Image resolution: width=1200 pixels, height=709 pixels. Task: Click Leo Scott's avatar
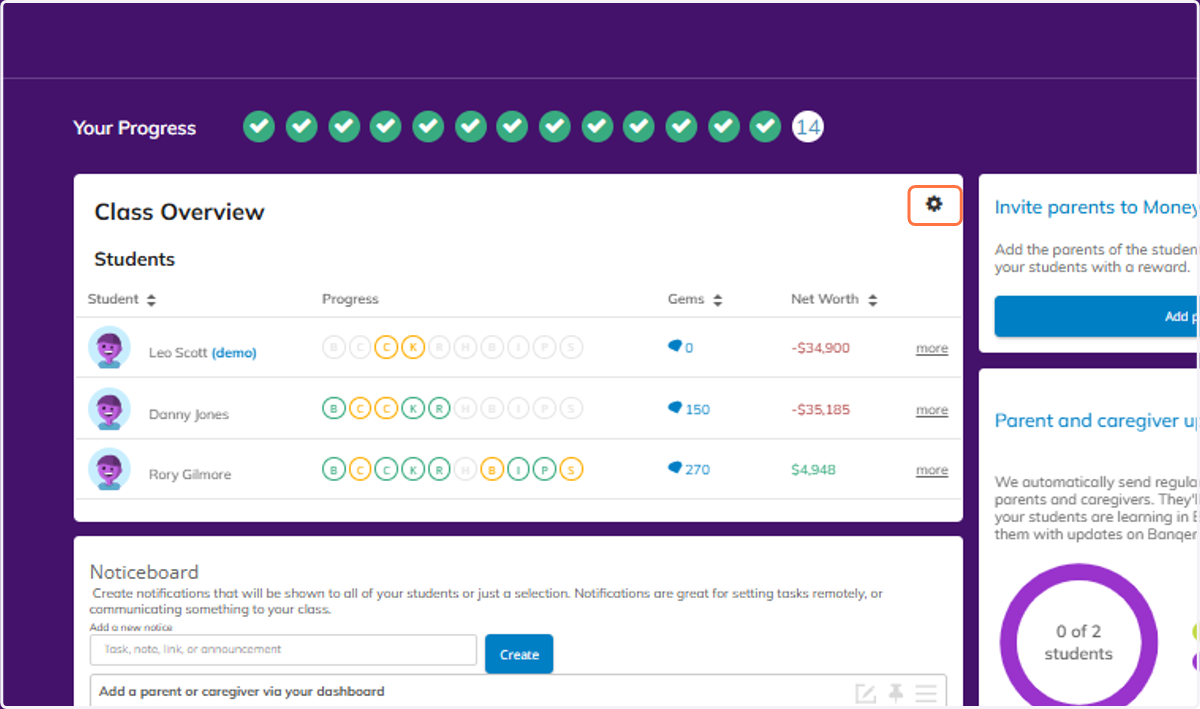(x=109, y=348)
